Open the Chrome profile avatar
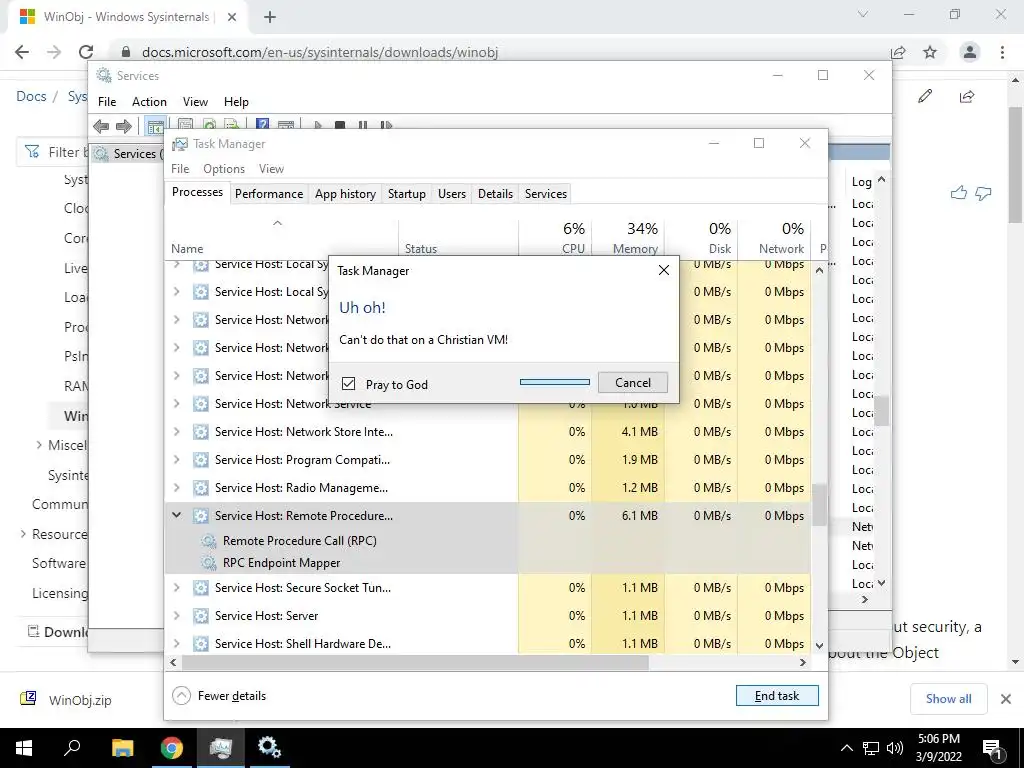 970,52
